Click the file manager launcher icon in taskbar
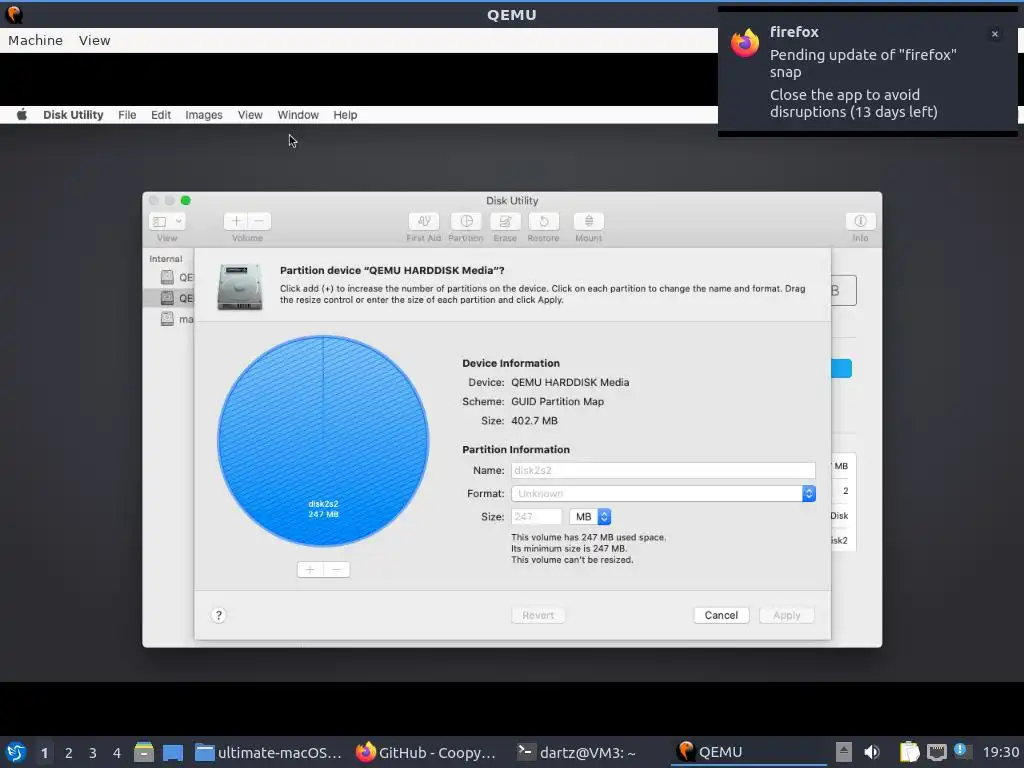This screenshot has width=1024, height=768. [144, 752]
